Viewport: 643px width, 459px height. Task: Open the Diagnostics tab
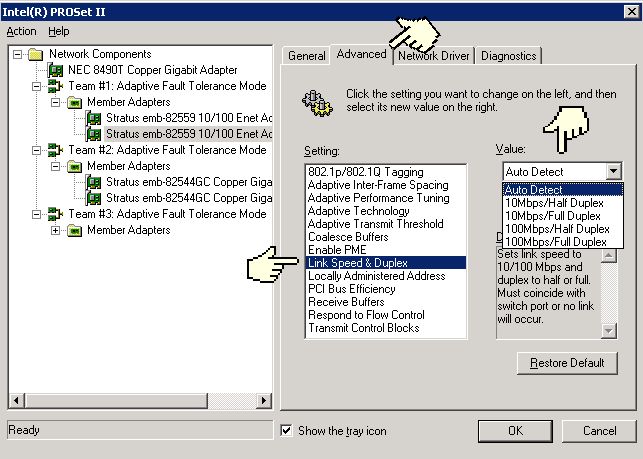pos(508,56)
